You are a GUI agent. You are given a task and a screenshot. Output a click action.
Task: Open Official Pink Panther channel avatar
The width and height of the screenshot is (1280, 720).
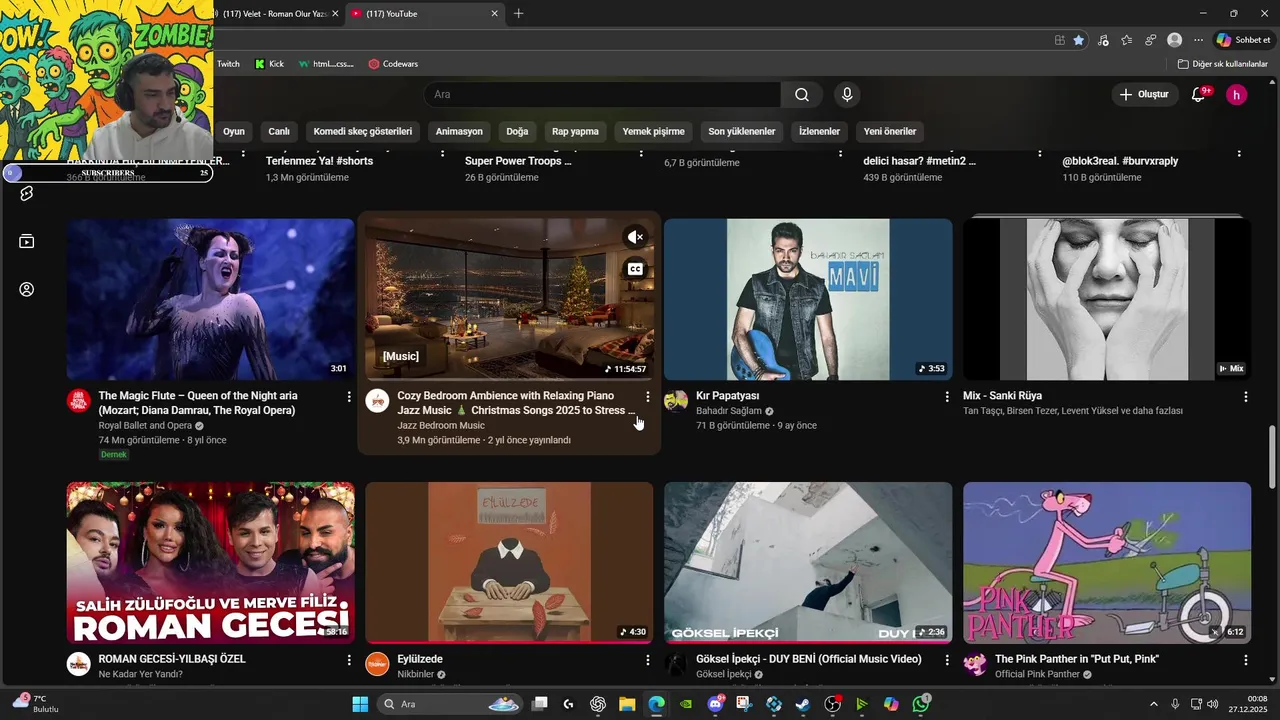975,665
